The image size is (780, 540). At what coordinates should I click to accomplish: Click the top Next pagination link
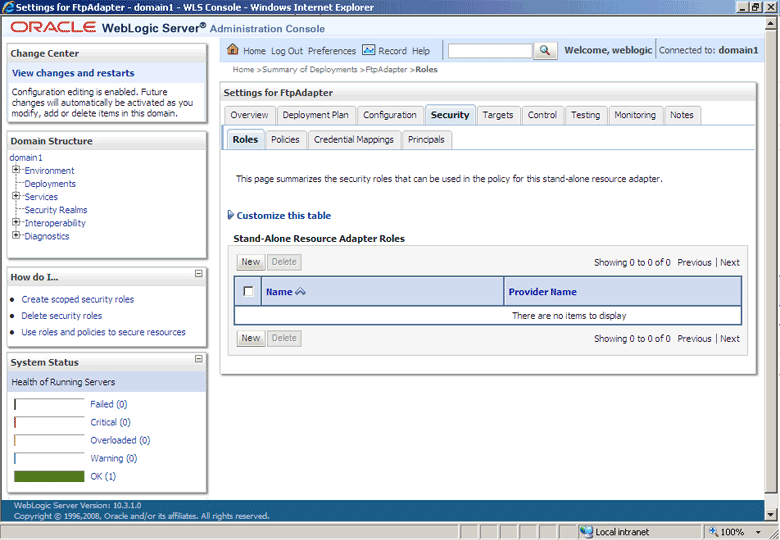click(x=730, y=263)
